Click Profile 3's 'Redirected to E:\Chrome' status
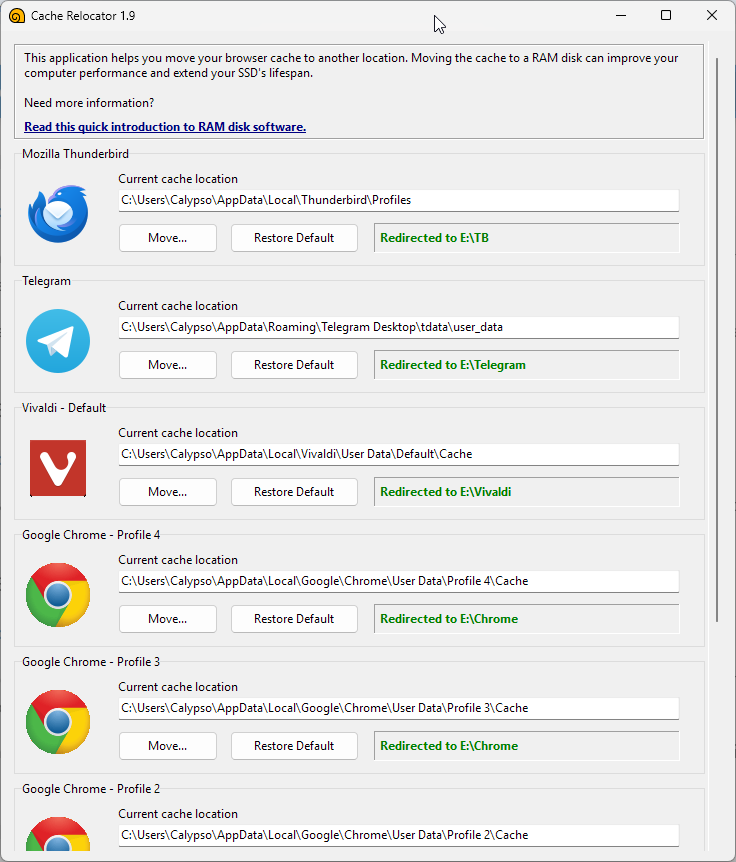Screen dimensions: 736x862 pyautogui.click(x=449, y=746)
